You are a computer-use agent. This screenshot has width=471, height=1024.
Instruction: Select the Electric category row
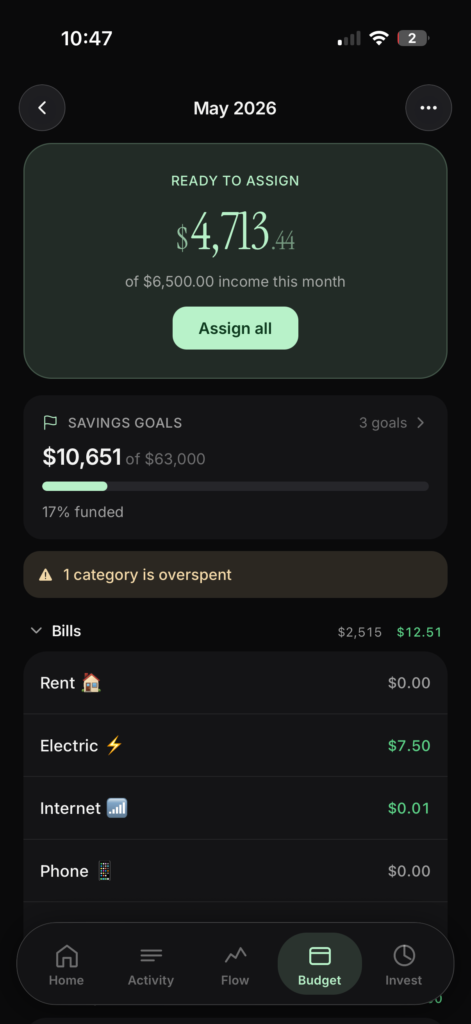coord(235,746)
